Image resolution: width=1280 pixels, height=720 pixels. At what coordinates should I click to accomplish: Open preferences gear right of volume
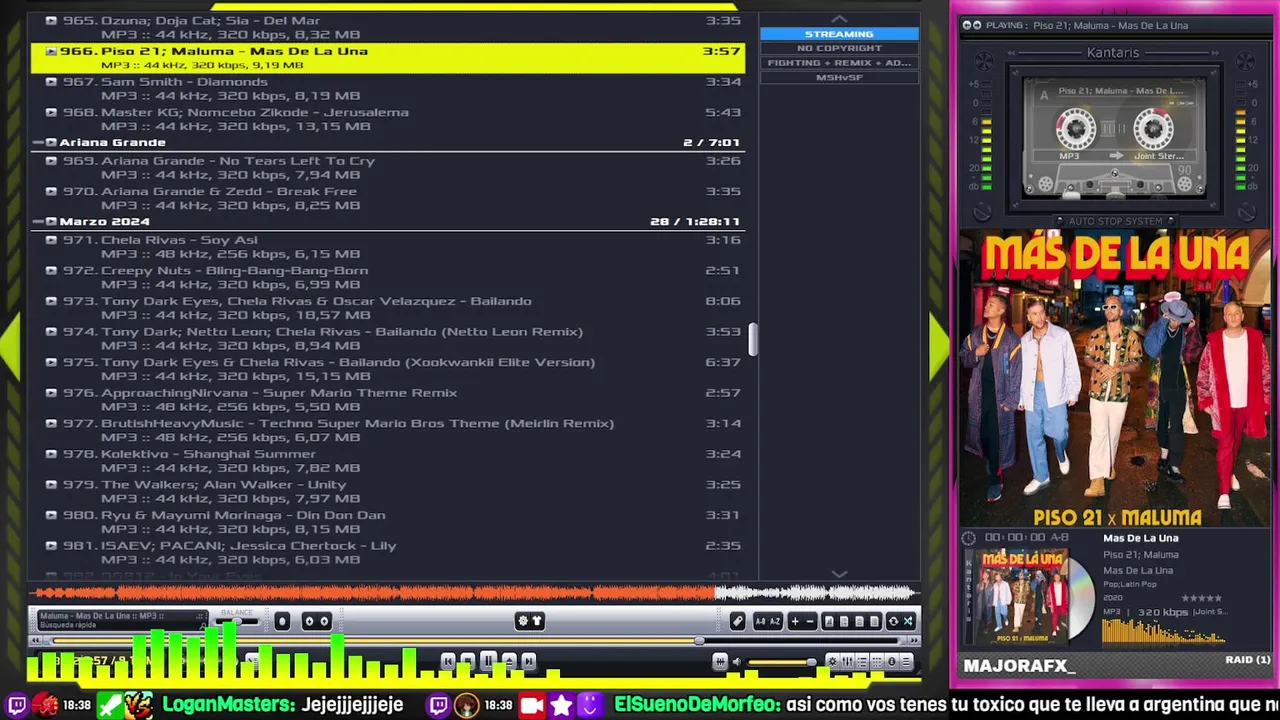[x=832, y=661]
